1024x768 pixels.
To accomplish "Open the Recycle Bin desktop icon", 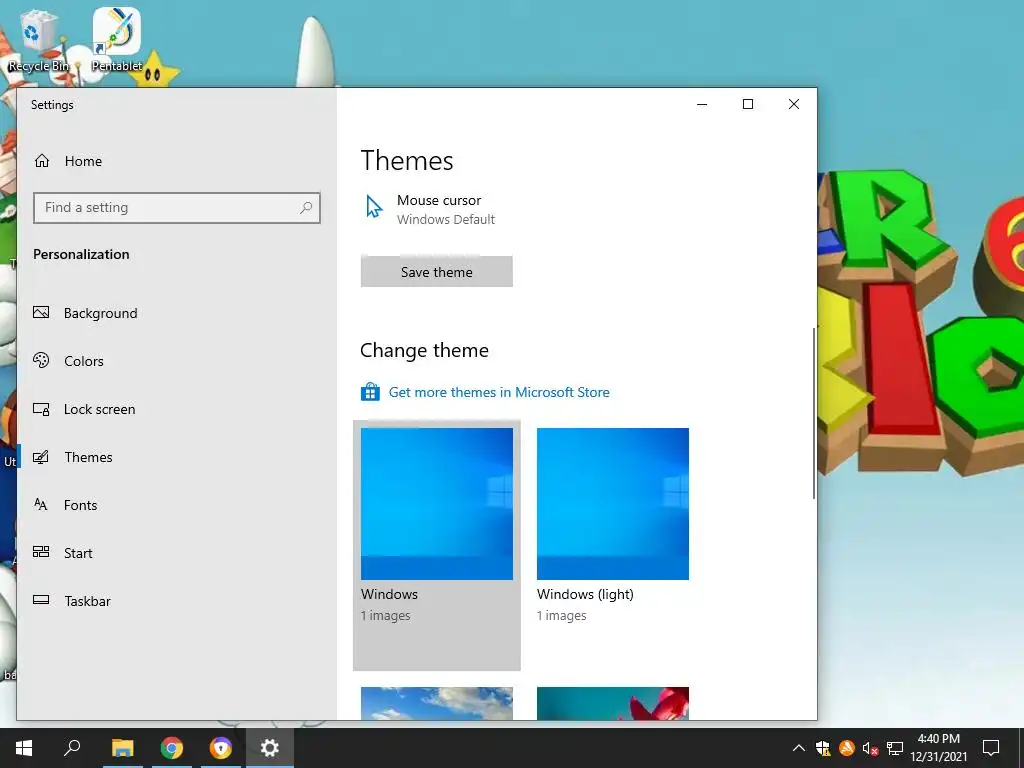I will point(38,40).
